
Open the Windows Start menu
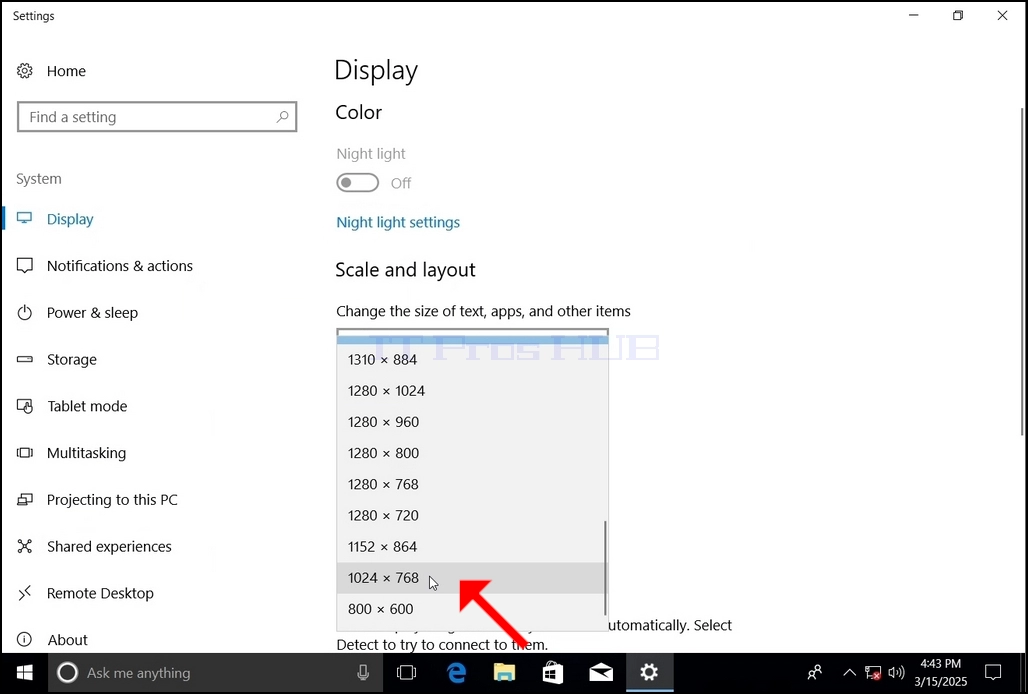(x=24, y=672)
